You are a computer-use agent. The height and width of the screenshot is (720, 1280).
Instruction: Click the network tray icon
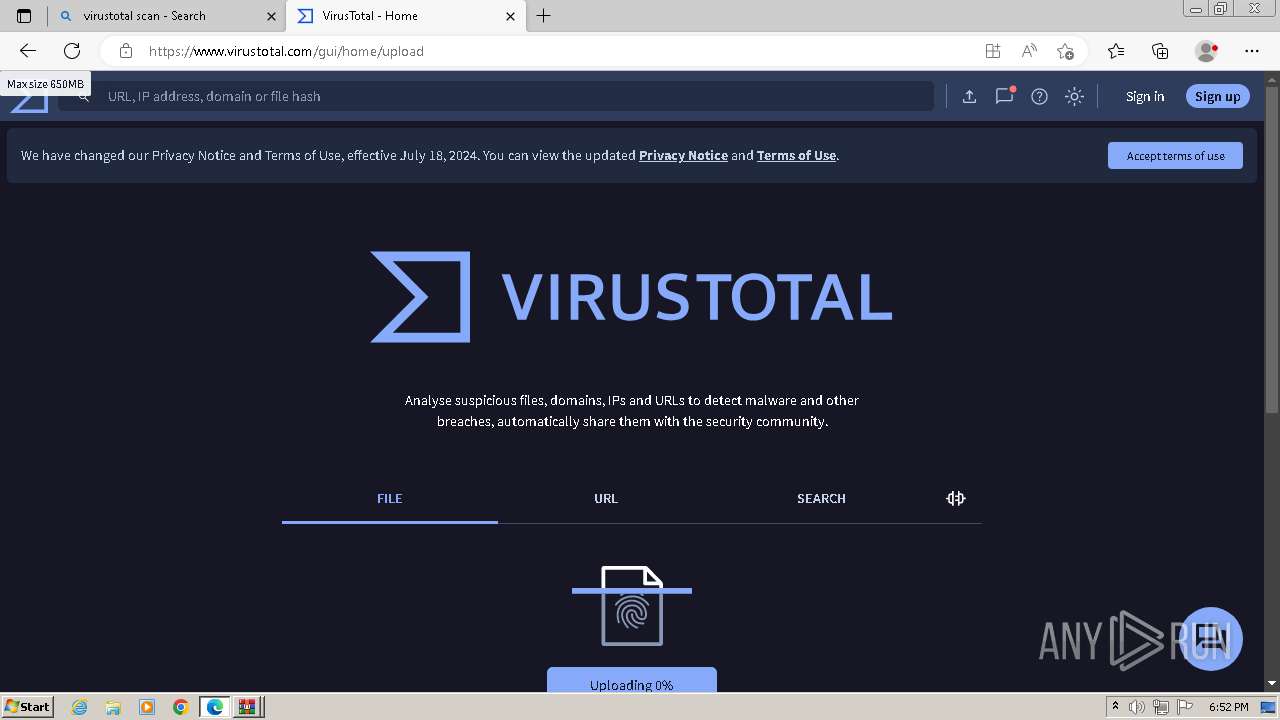[x=1161, y=707]
